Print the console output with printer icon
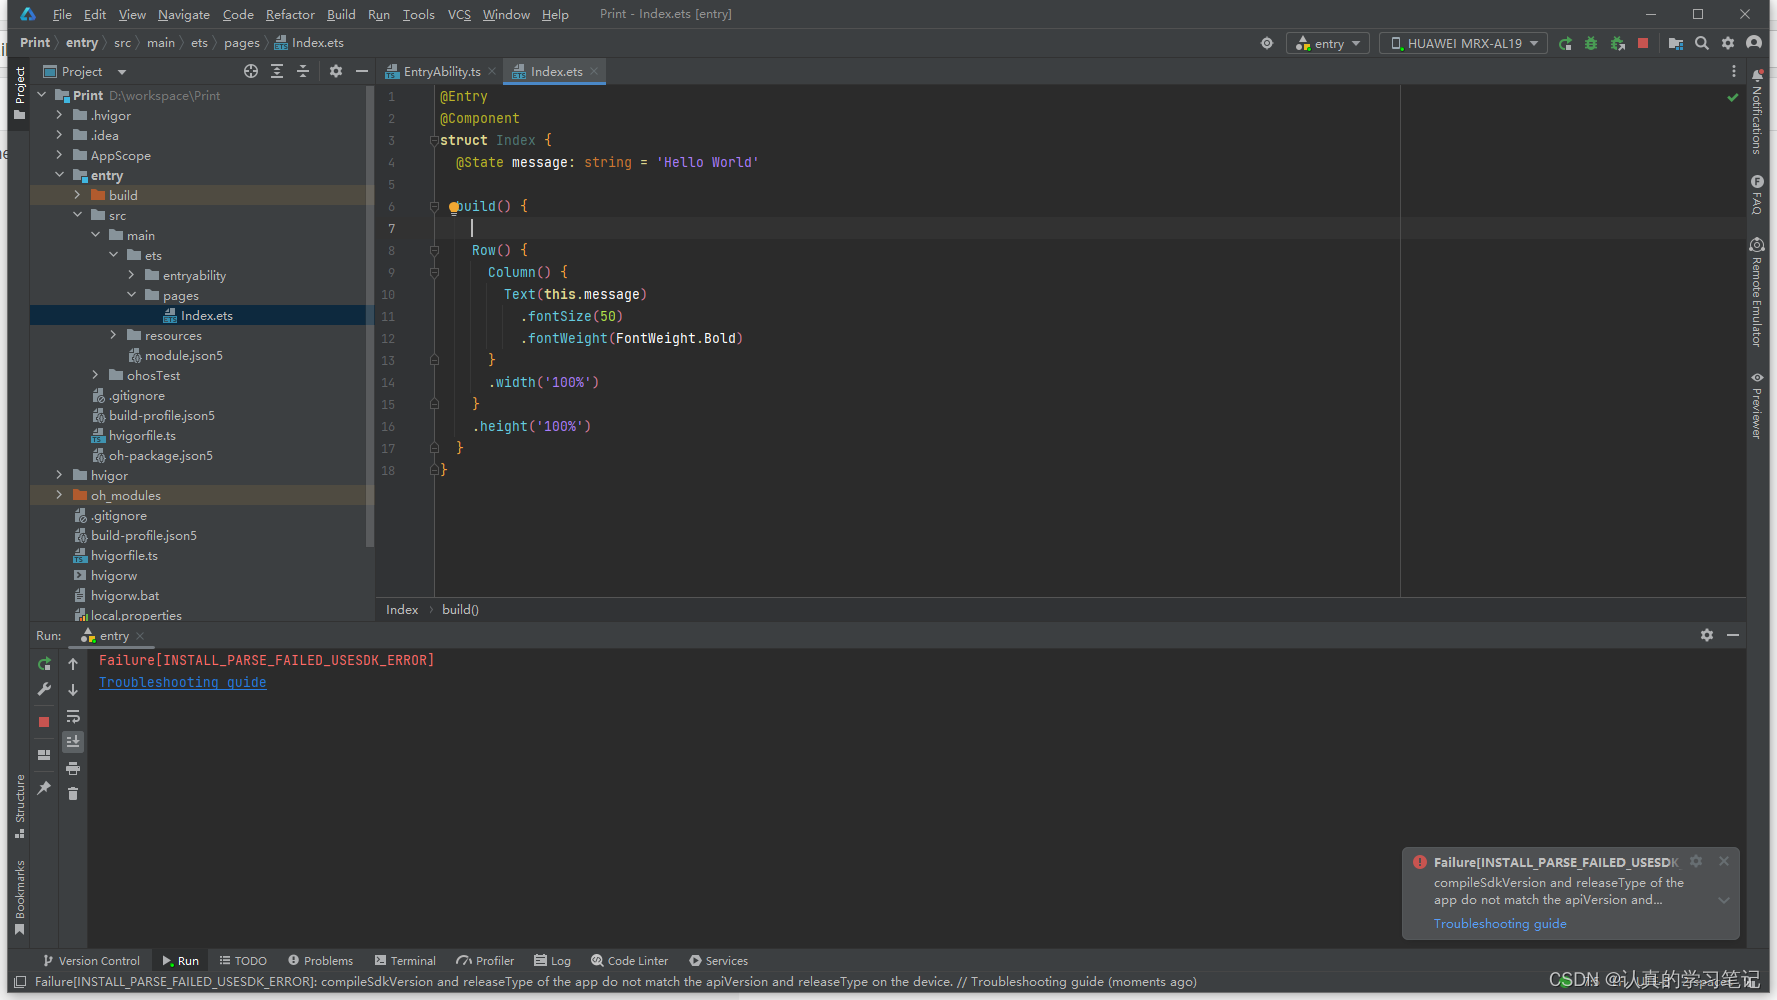The image size is (1777, 1000). [x=72, y=768]
